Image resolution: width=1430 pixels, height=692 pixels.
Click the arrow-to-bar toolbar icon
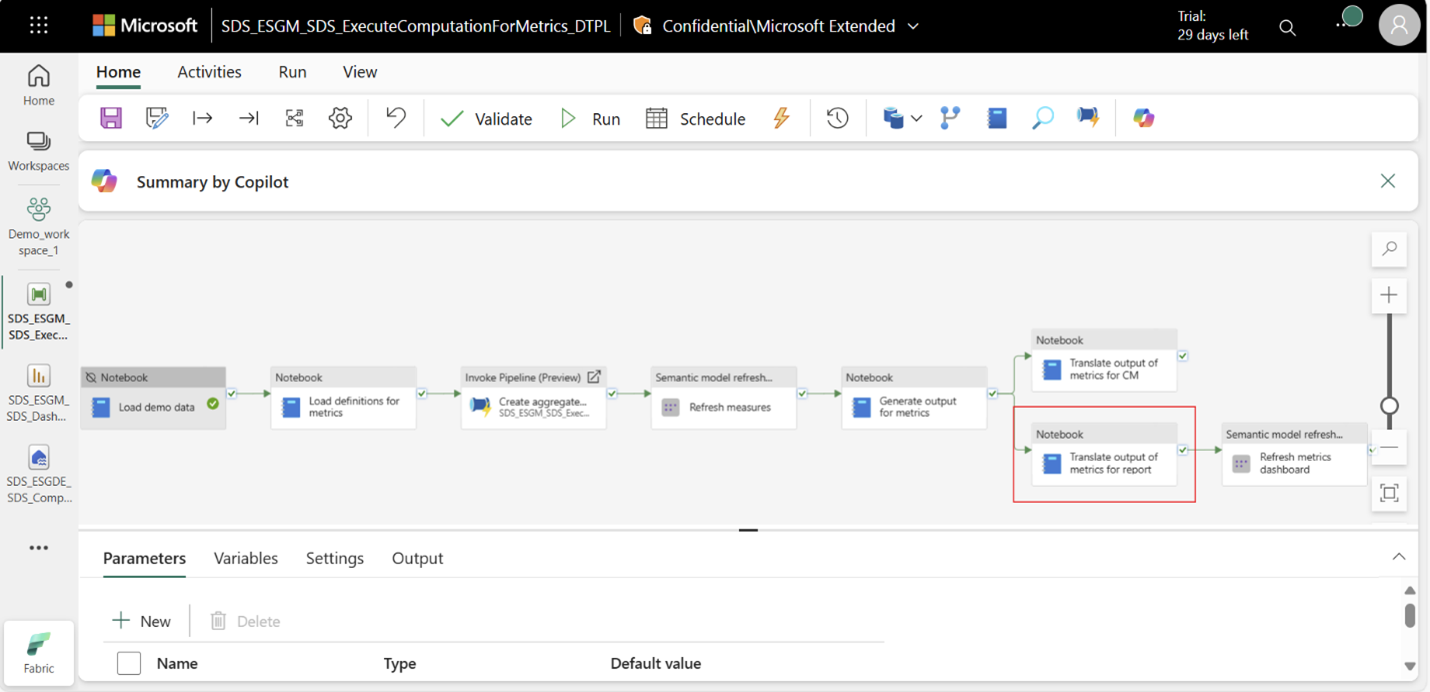point(249,118)
